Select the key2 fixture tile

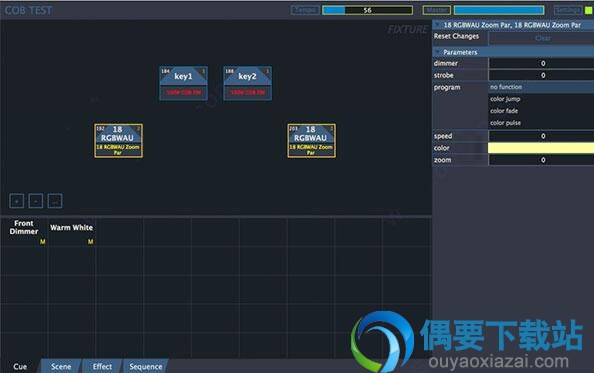tap(247, 83)
